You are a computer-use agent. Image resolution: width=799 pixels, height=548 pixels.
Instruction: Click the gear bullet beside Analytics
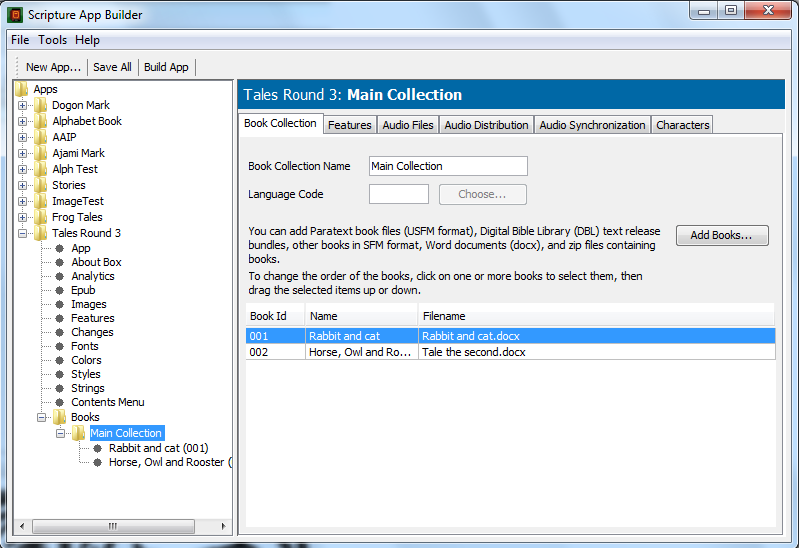(60, 276)
